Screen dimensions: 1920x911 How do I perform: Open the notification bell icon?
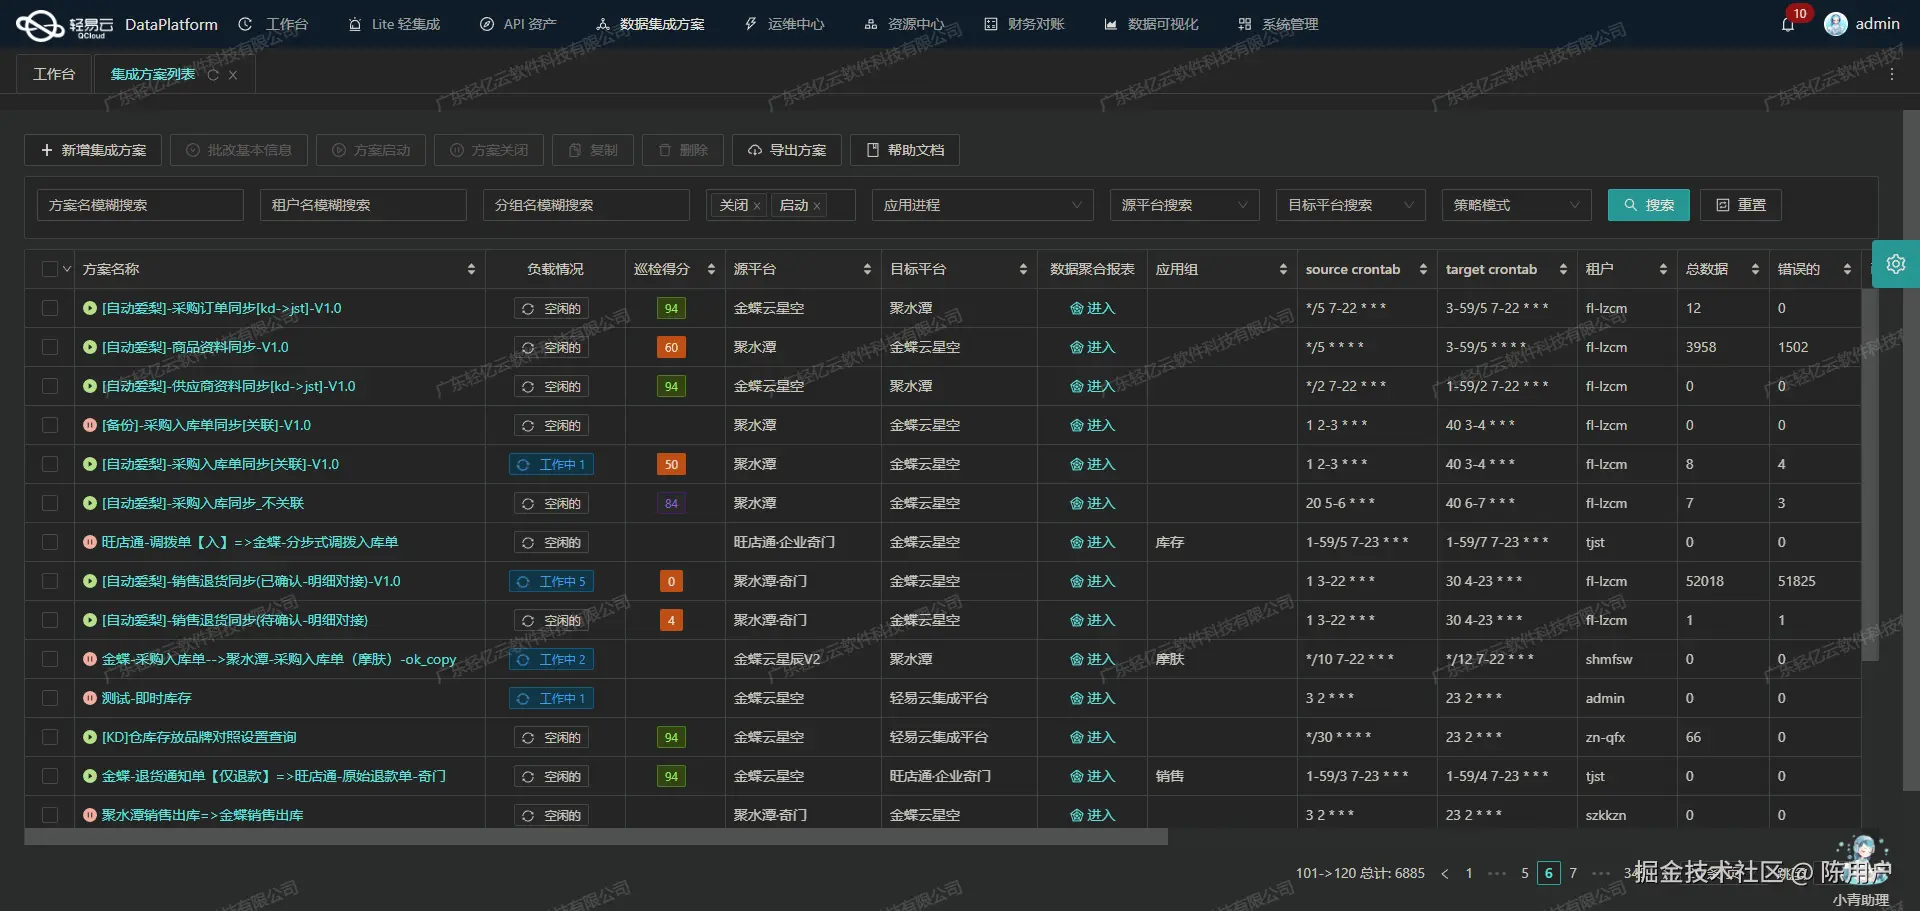tap(1788, 24)
